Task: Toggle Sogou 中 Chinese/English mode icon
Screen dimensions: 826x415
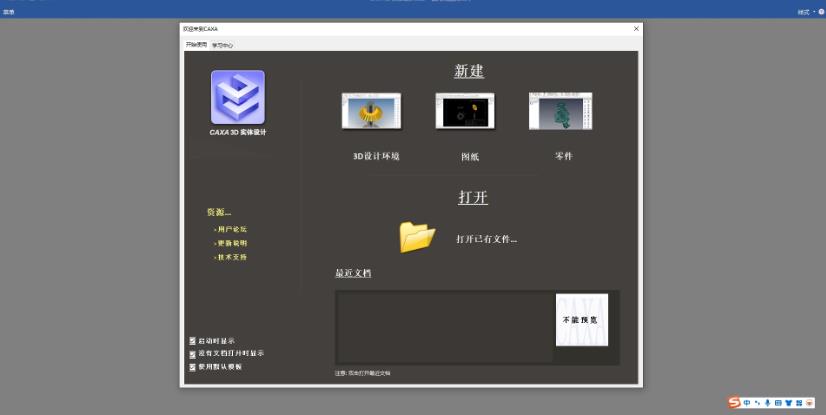Action: [x=747, y=402]
